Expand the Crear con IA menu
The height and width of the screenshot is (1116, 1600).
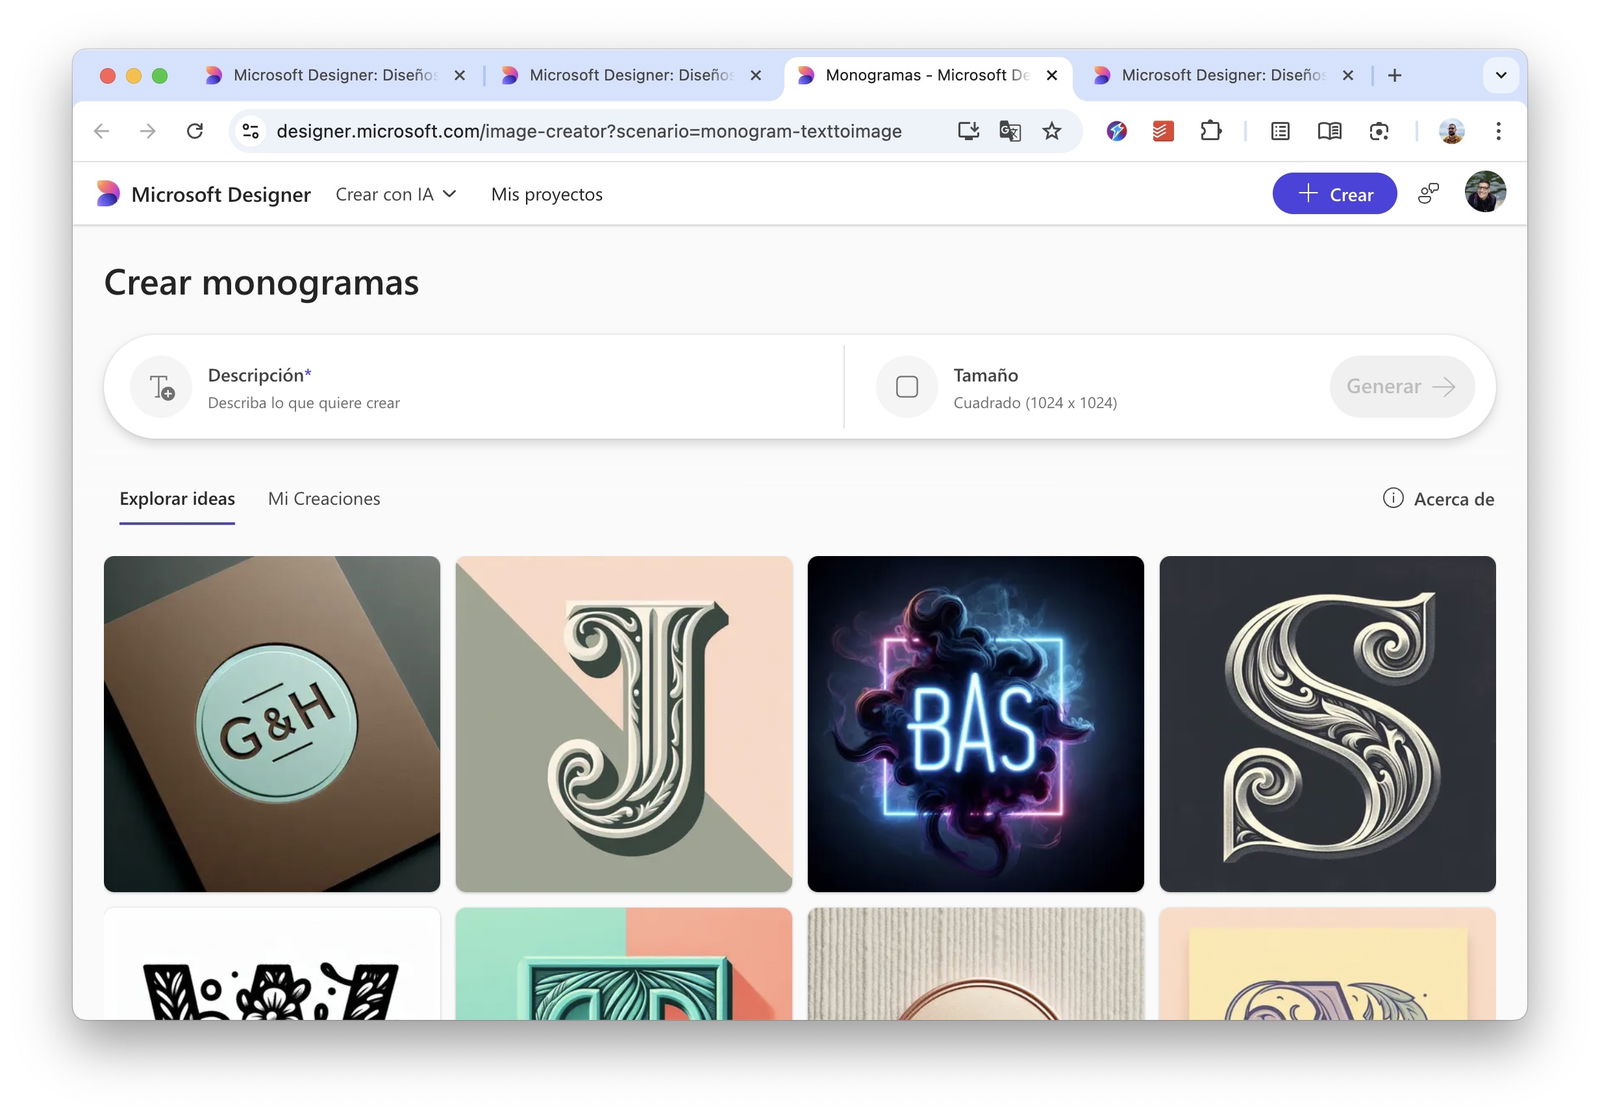pos(396,194)
